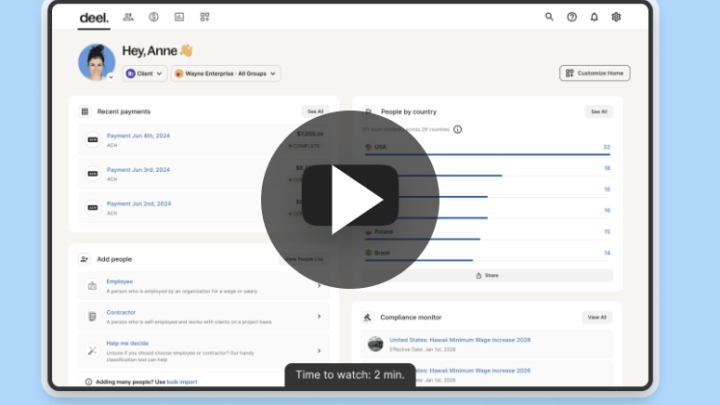Screen dimensions: 720x405
Task: Click the Poland country row
Action: click(487, 234)
